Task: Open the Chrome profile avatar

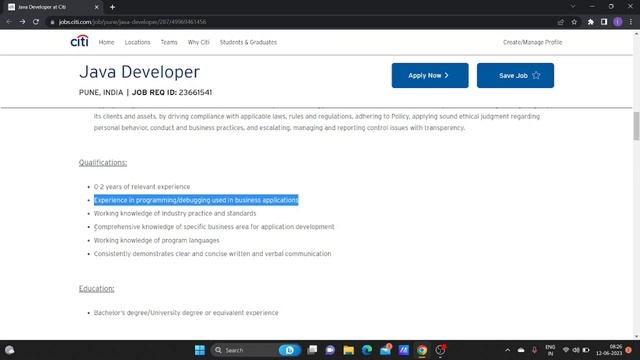Action: click(618, 22)
